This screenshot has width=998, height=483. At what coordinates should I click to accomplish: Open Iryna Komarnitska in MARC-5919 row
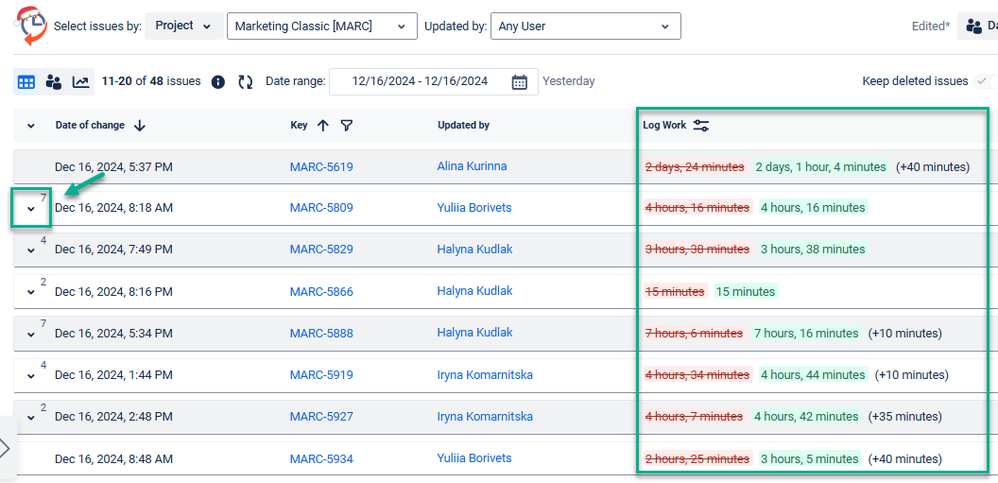[485, 375]
